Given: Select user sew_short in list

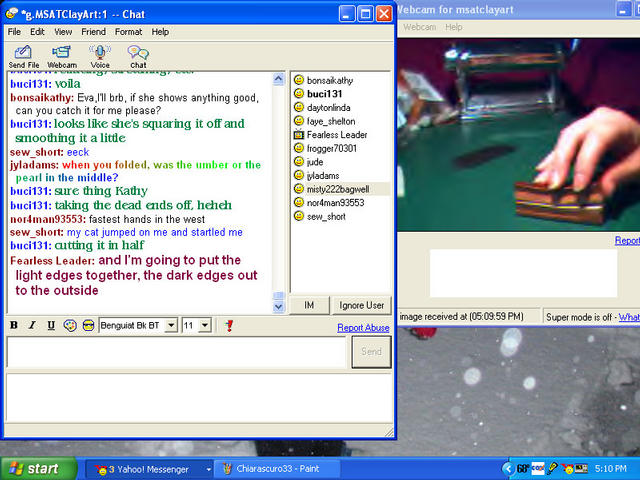Looking at the screenshot, I should click(x=326, y=216).
